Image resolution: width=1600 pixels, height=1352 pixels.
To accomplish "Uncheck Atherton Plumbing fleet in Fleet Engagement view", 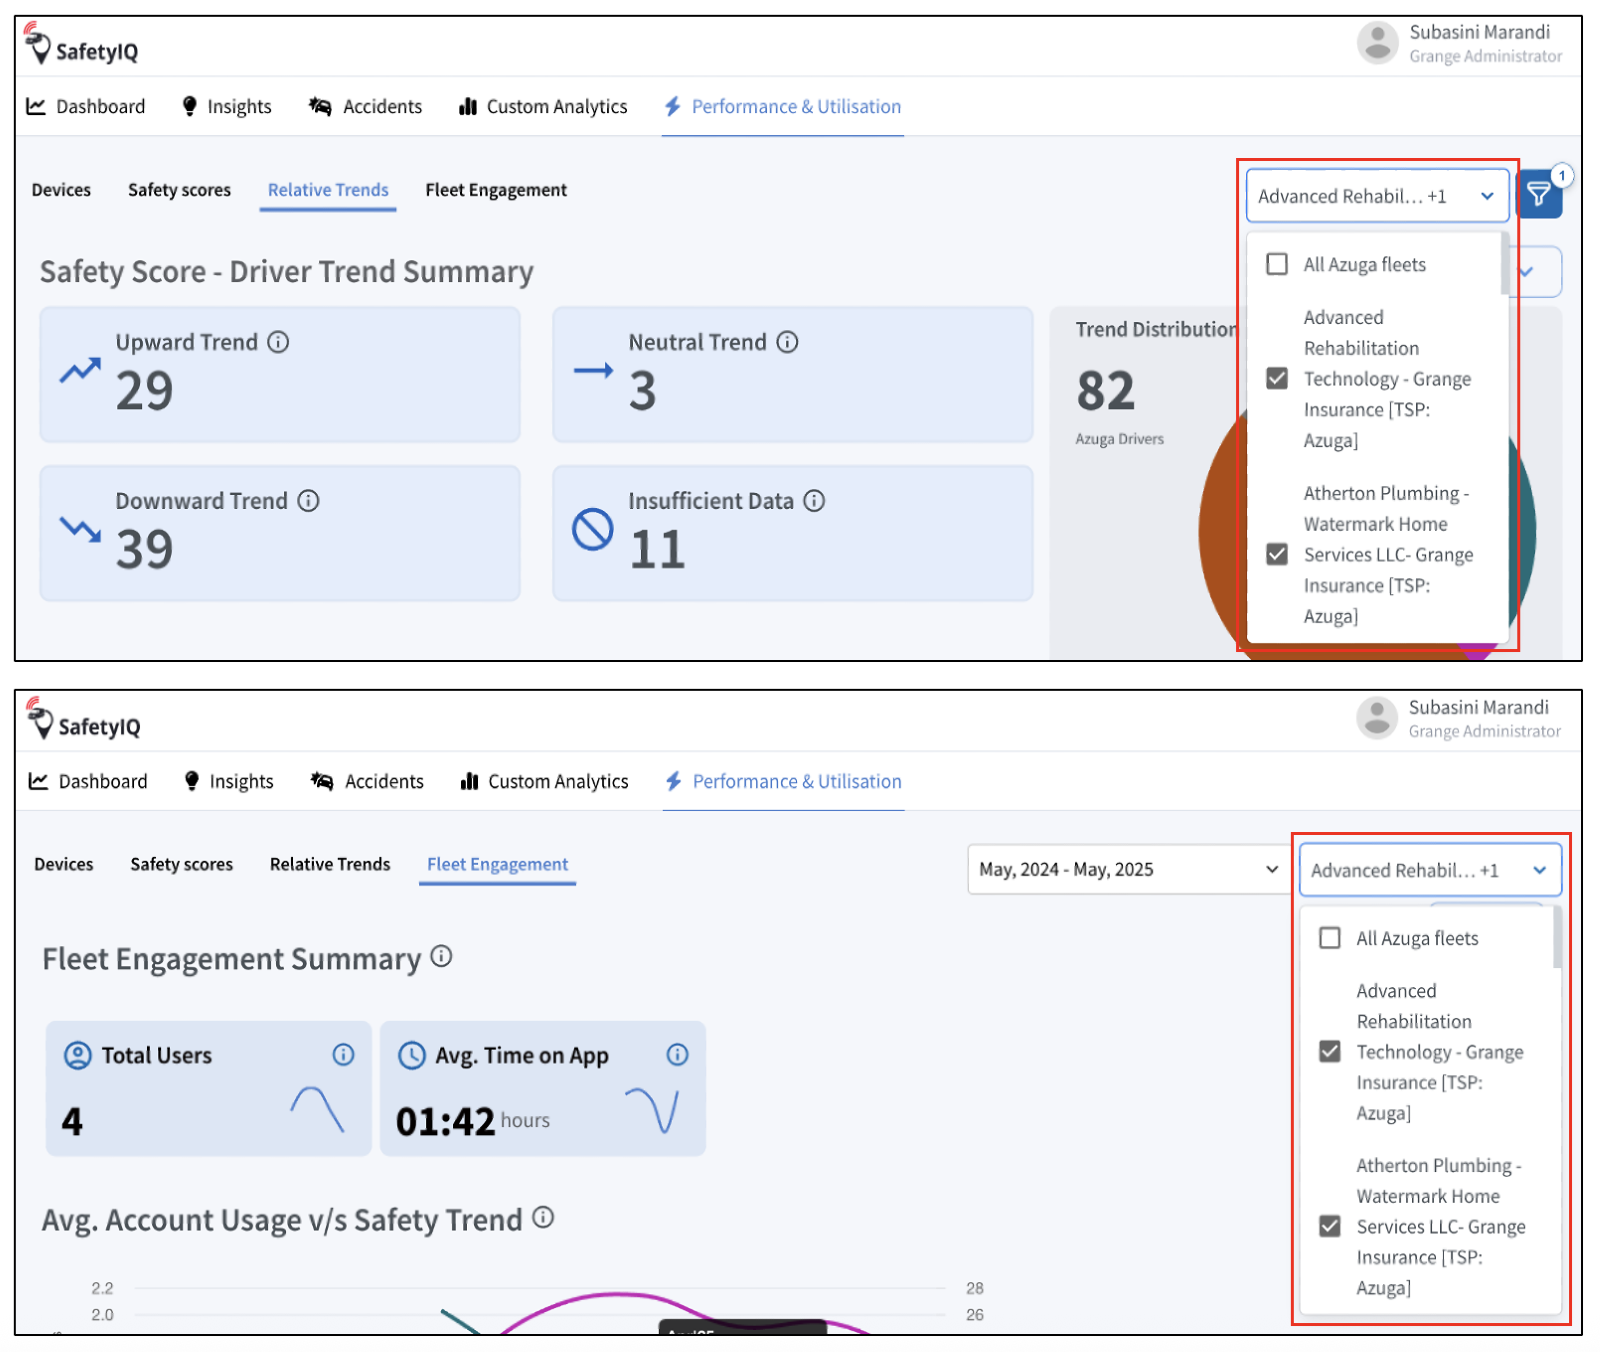I will point(1330,1226).
